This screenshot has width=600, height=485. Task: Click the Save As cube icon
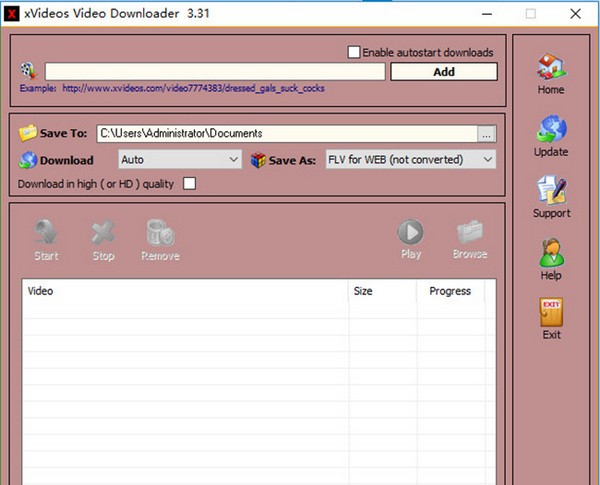click(258, 160)
